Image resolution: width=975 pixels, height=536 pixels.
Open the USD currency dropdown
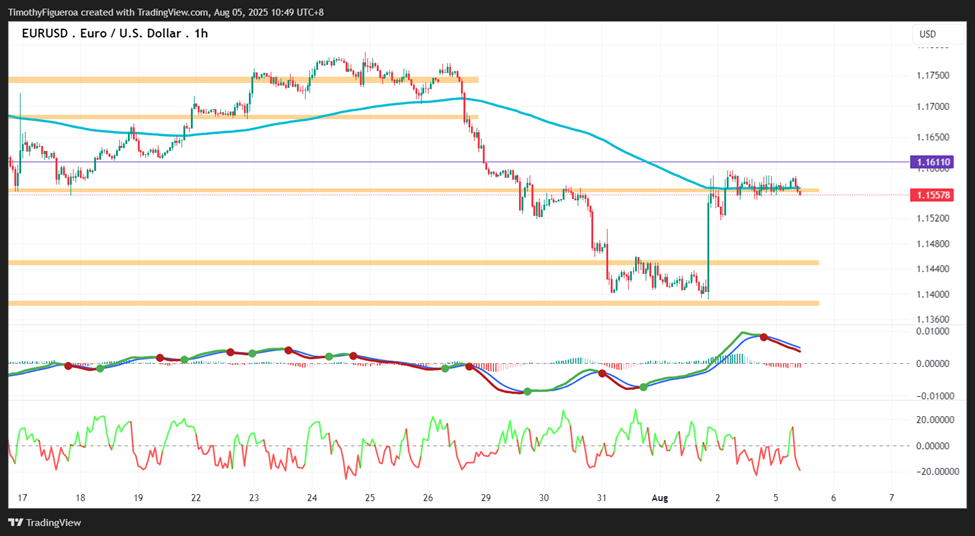(928, 34)
